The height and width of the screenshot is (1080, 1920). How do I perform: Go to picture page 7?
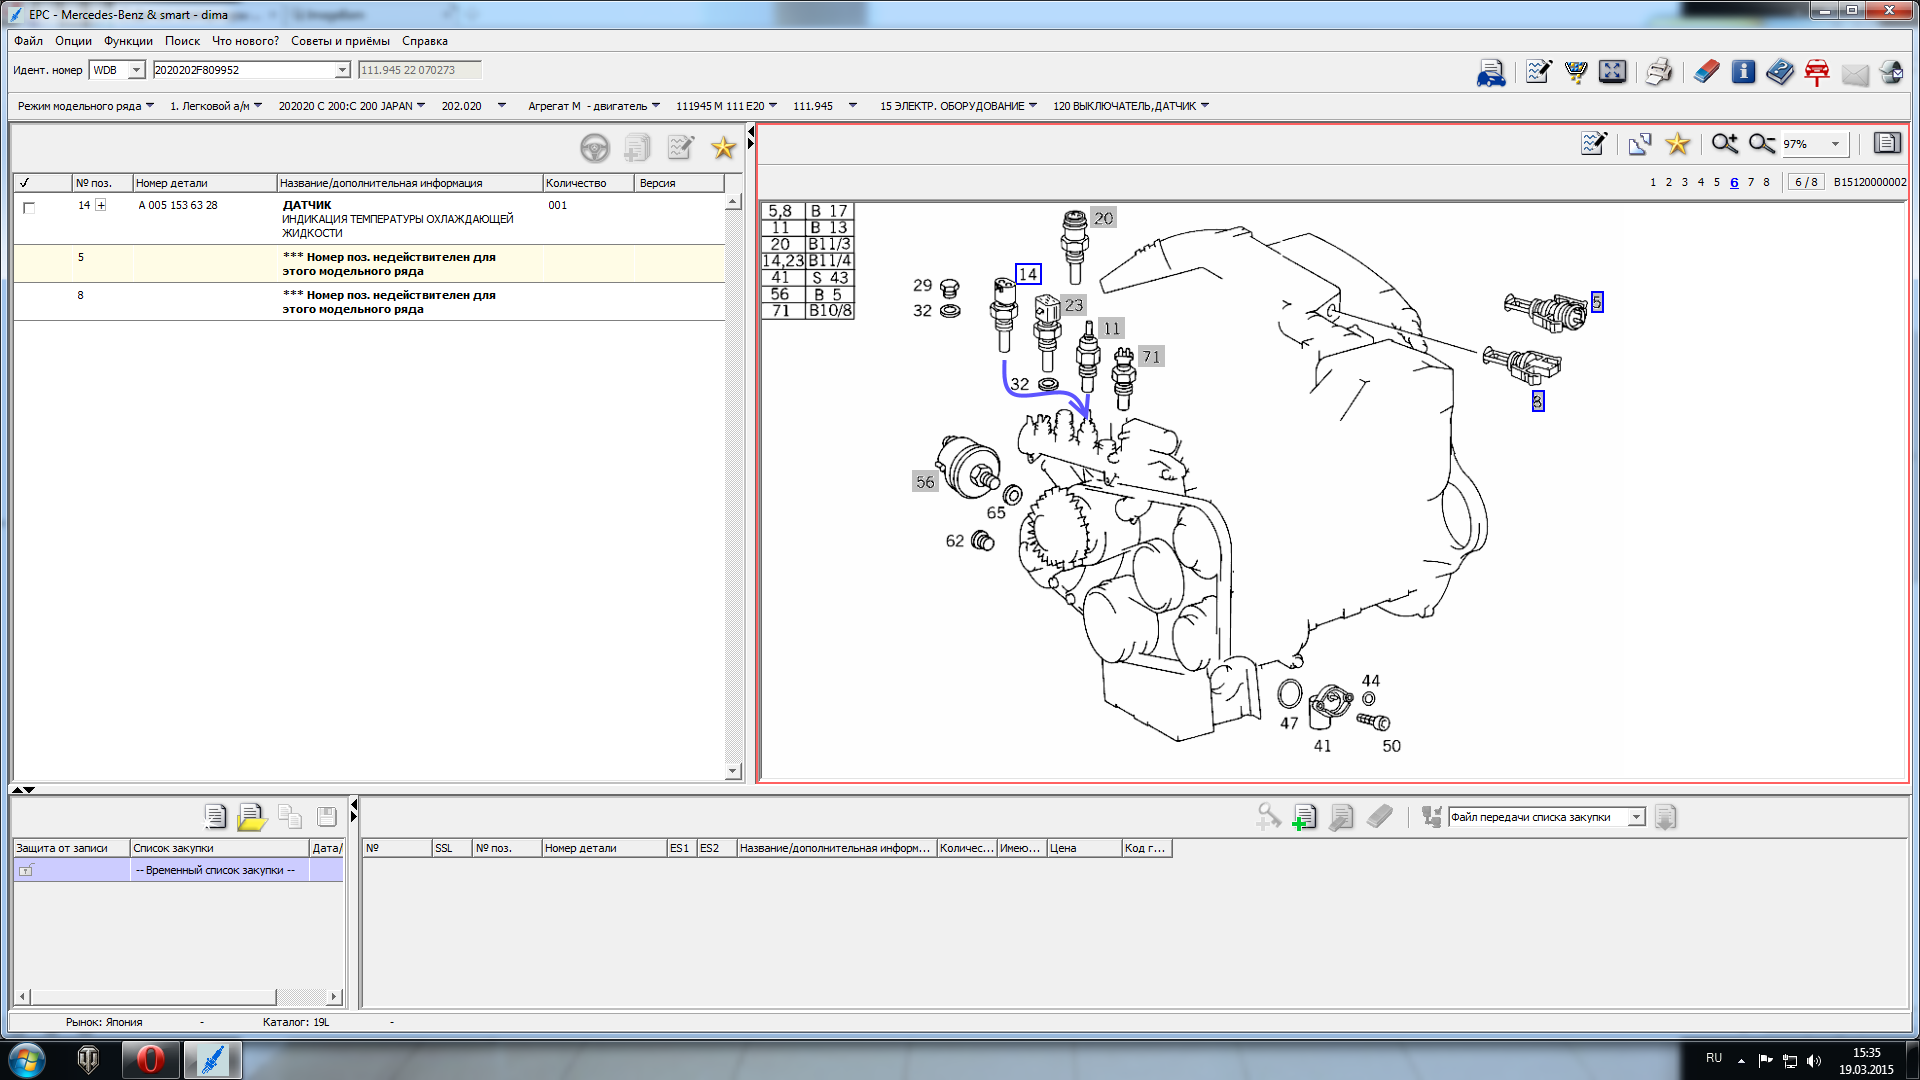point(1751,182)
